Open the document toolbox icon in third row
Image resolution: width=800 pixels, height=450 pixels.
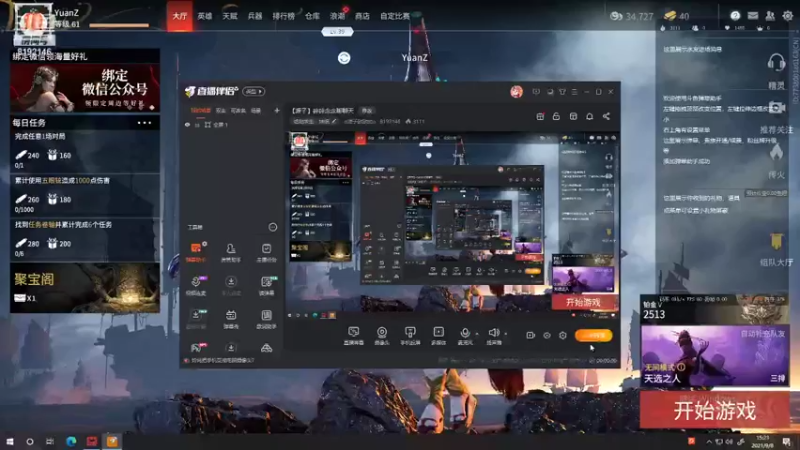click(x=266, y=315)
